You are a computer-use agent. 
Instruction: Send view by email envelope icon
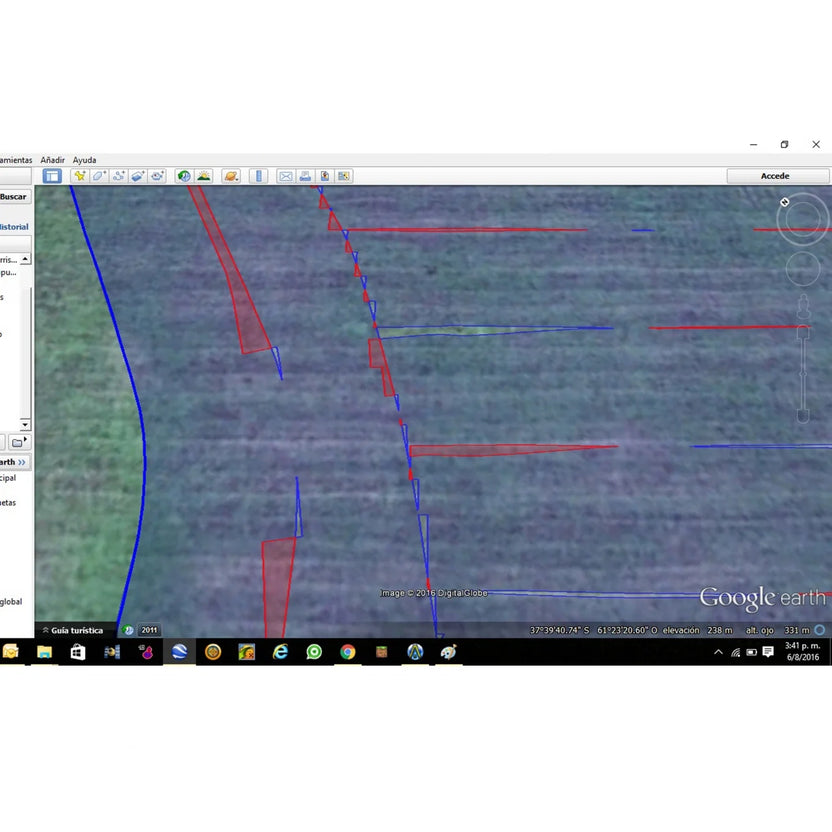pyautogui.click(x=285, y=176)
